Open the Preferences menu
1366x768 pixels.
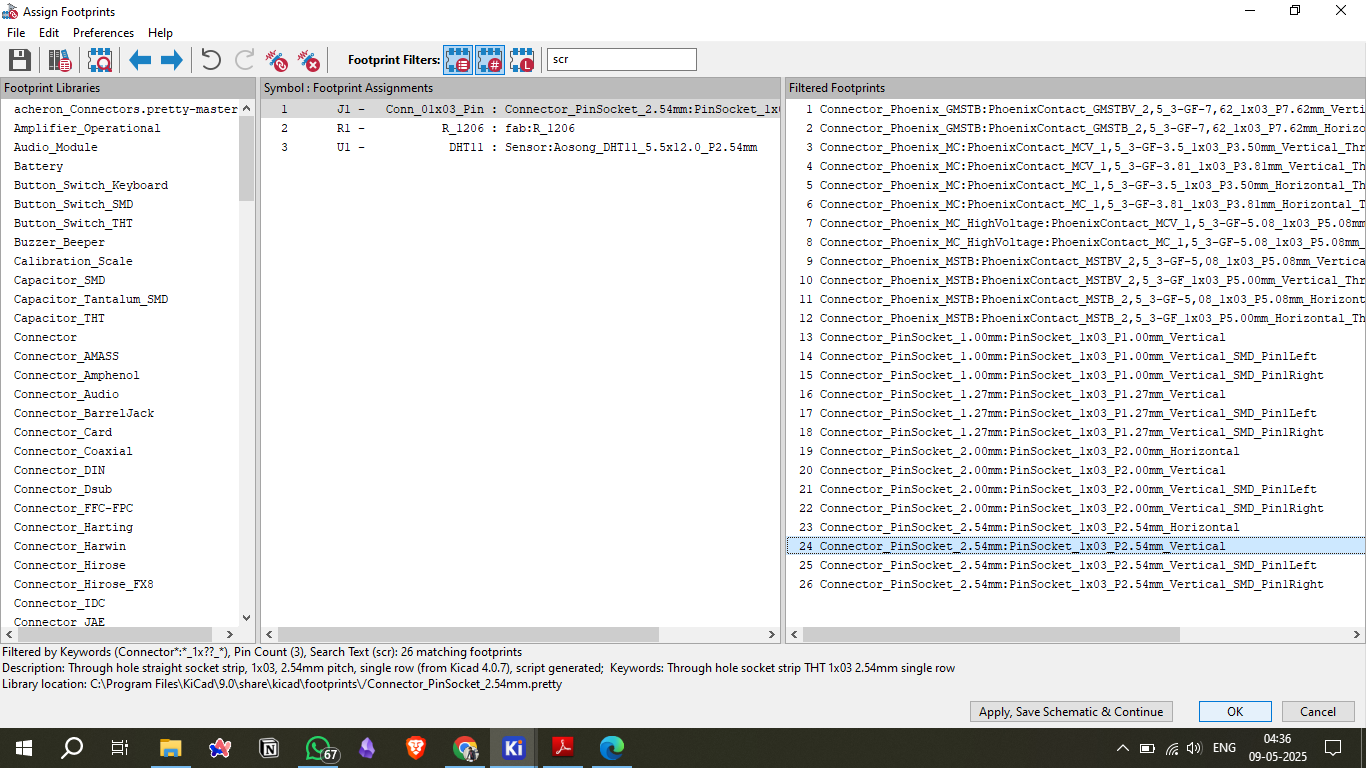103,33
